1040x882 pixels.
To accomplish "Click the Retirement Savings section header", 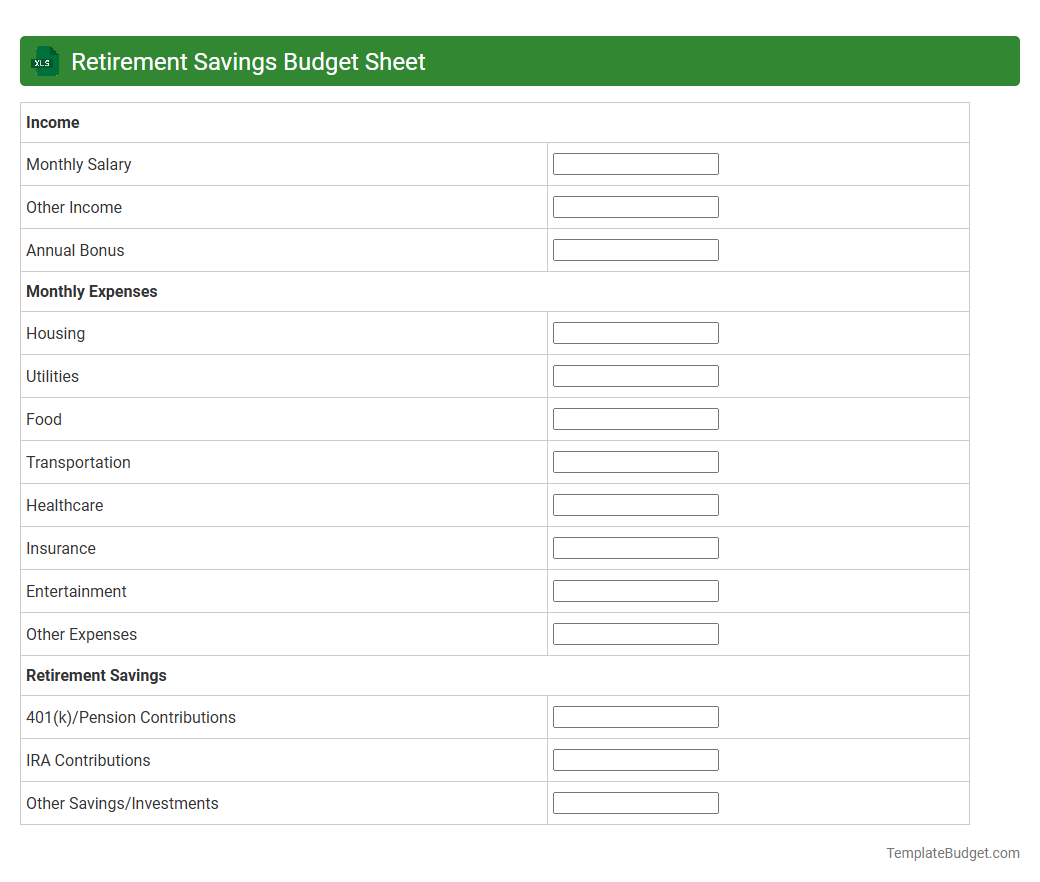I will [96, 675].
